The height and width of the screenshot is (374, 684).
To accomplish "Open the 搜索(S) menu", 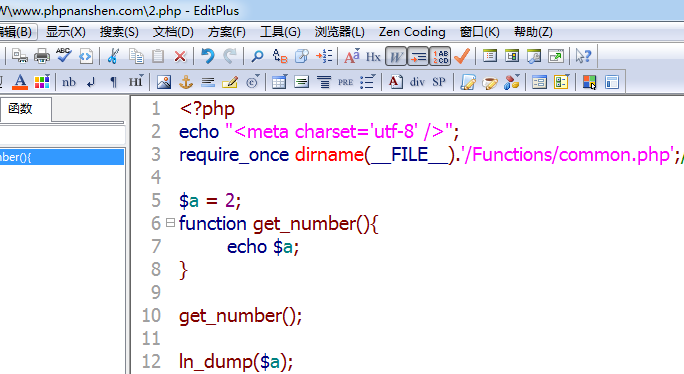I will (x=119, y=32).
